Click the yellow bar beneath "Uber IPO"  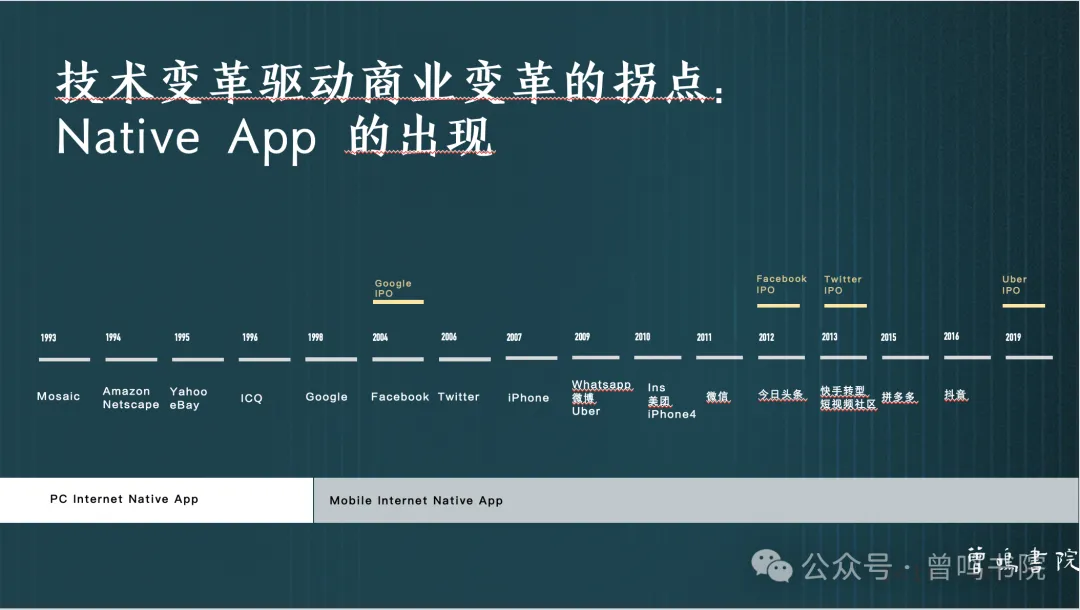1024,306
